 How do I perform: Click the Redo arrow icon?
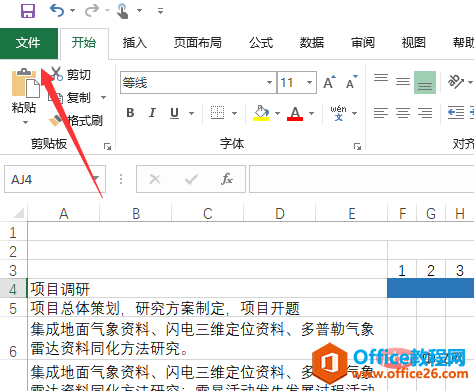pyautogui.click(x=91, y=11)
